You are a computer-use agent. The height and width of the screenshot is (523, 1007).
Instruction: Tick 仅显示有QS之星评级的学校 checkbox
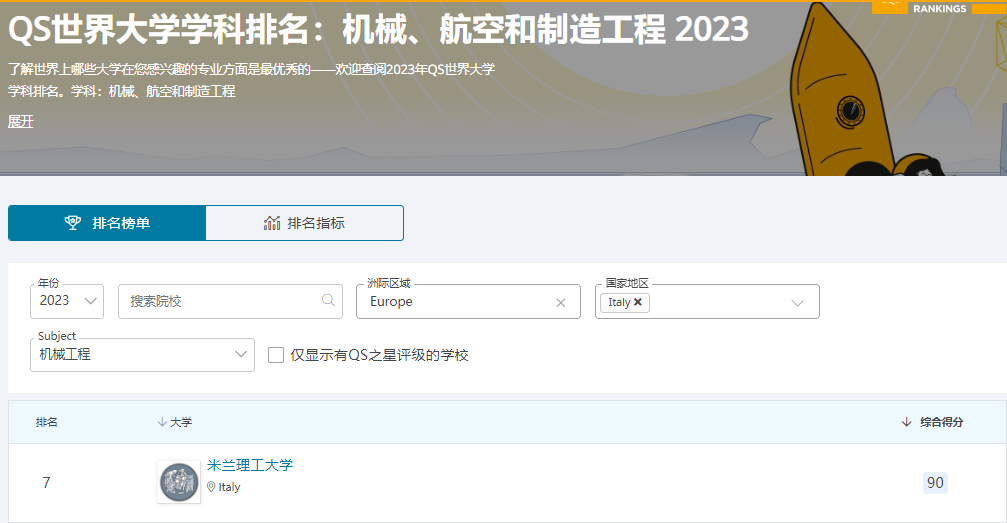(x=276, y=355)
